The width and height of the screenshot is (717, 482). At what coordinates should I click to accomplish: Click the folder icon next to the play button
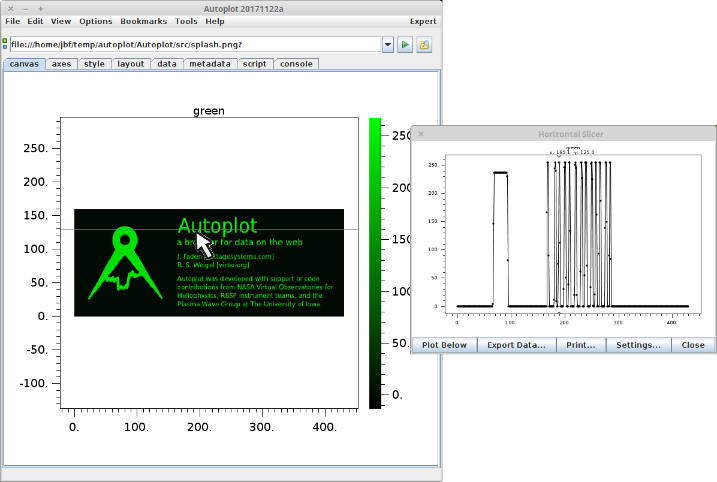(424, 45)
